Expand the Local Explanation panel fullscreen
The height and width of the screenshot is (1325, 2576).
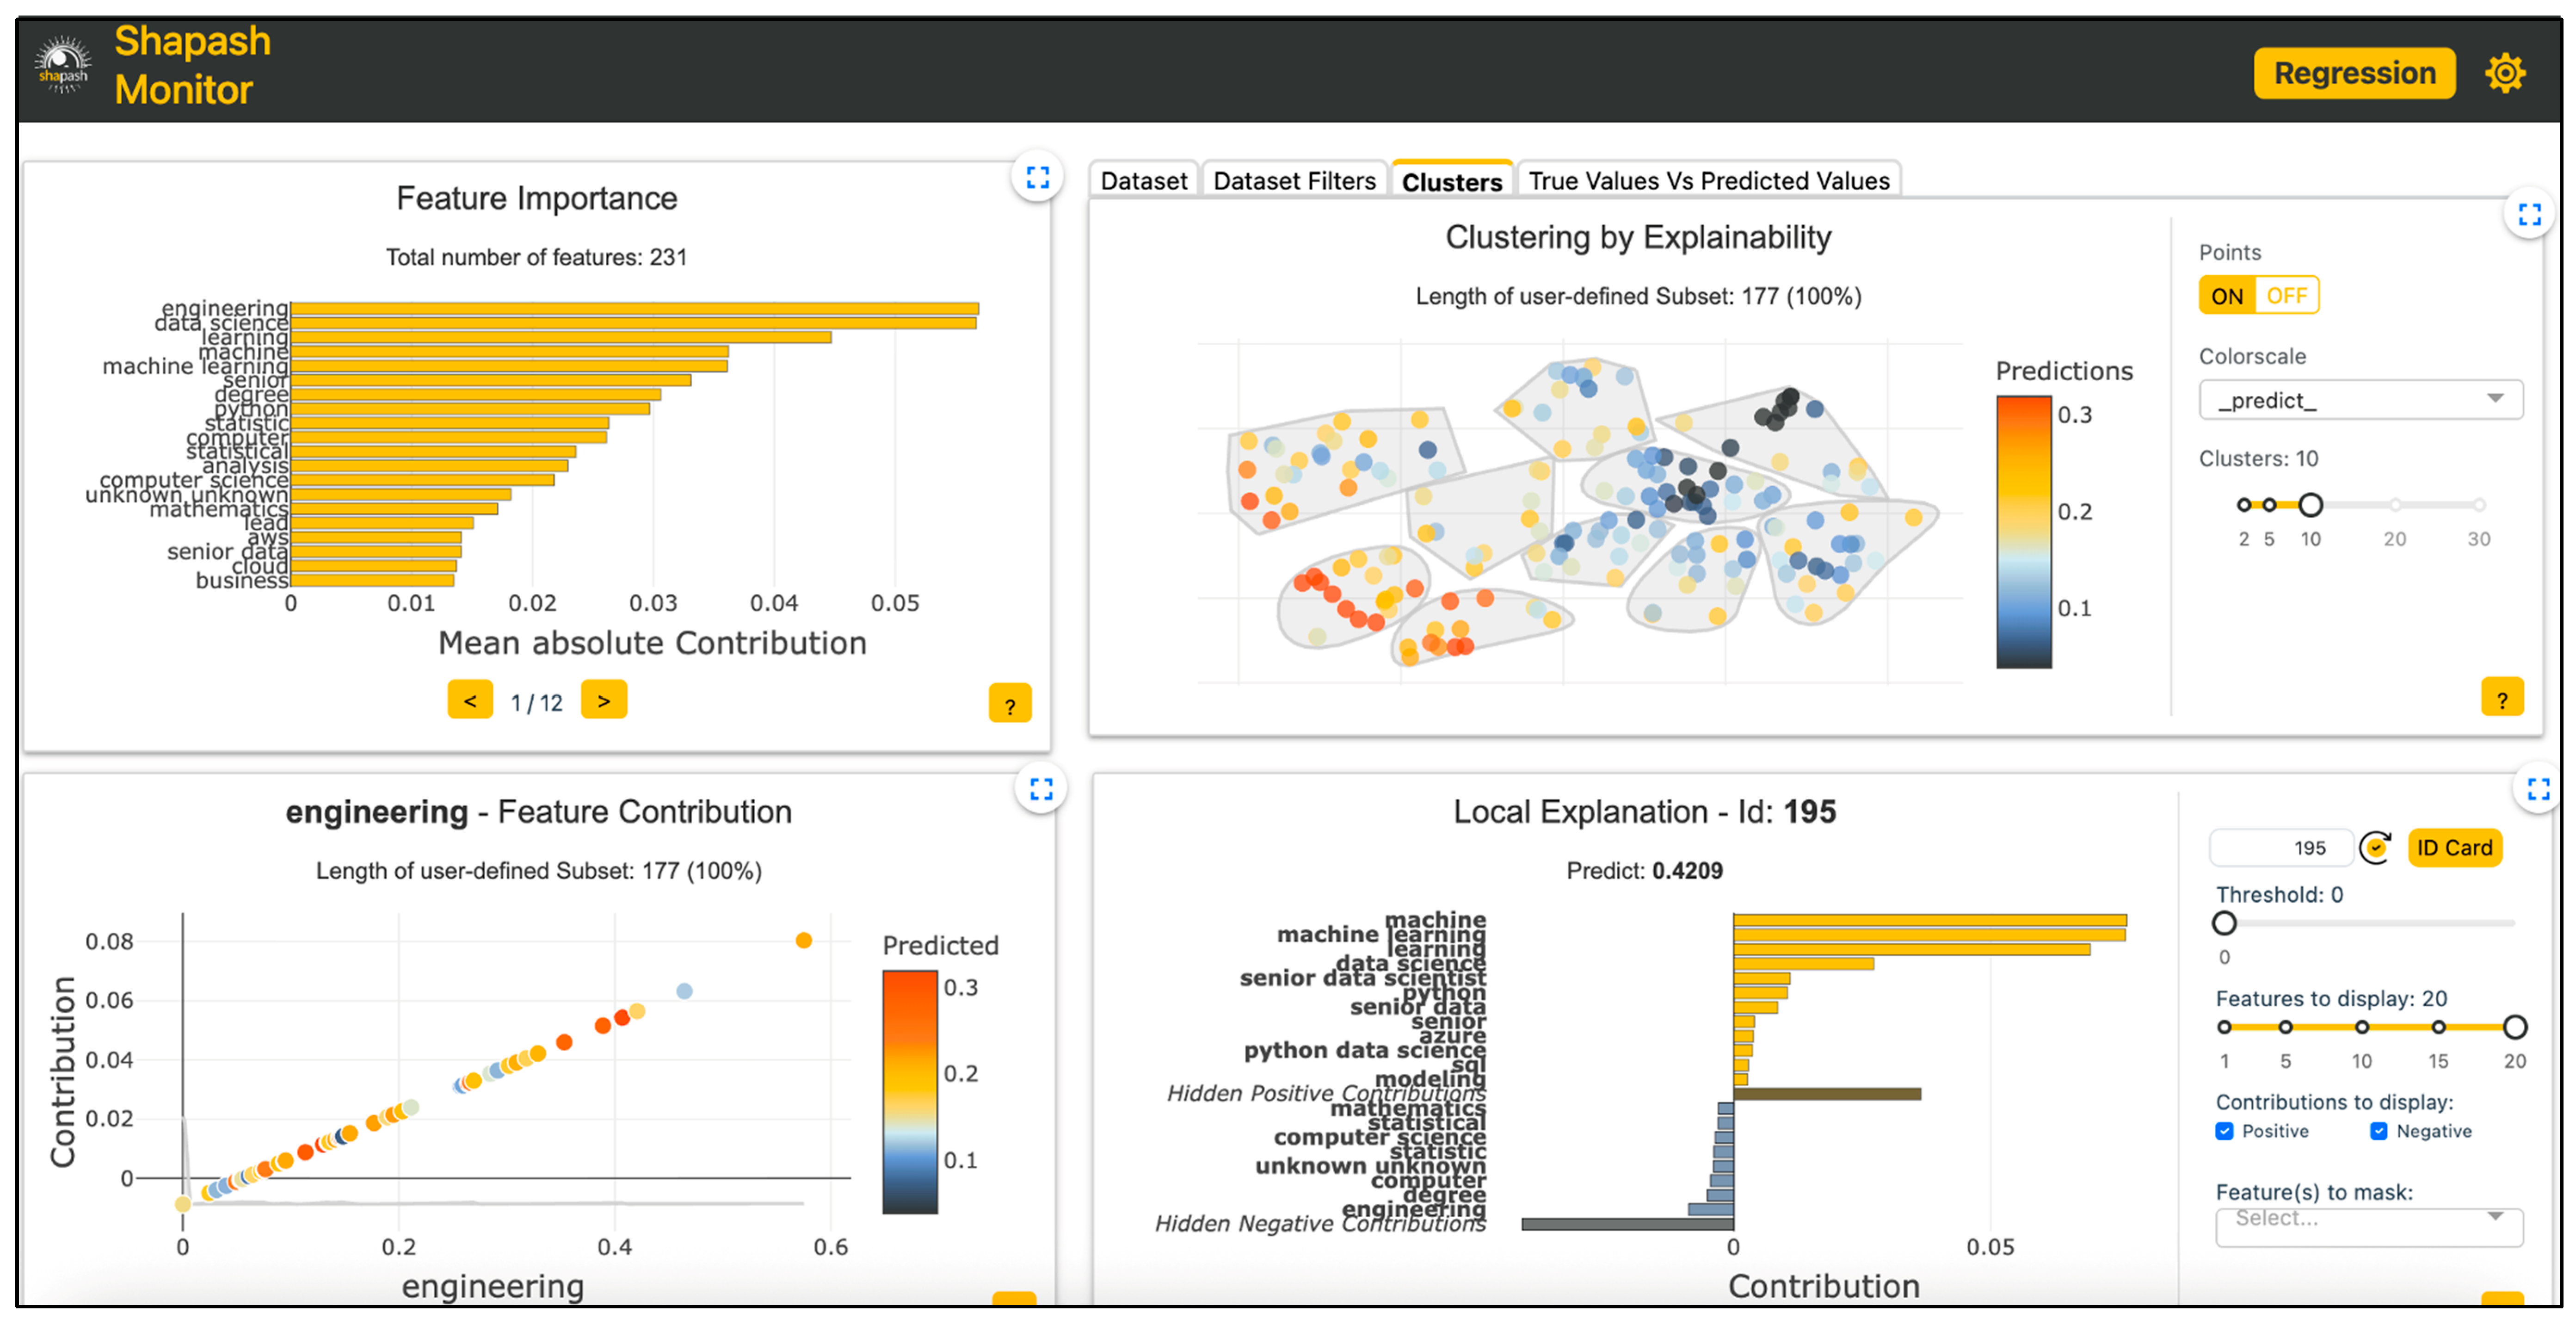coord(2538,789)
